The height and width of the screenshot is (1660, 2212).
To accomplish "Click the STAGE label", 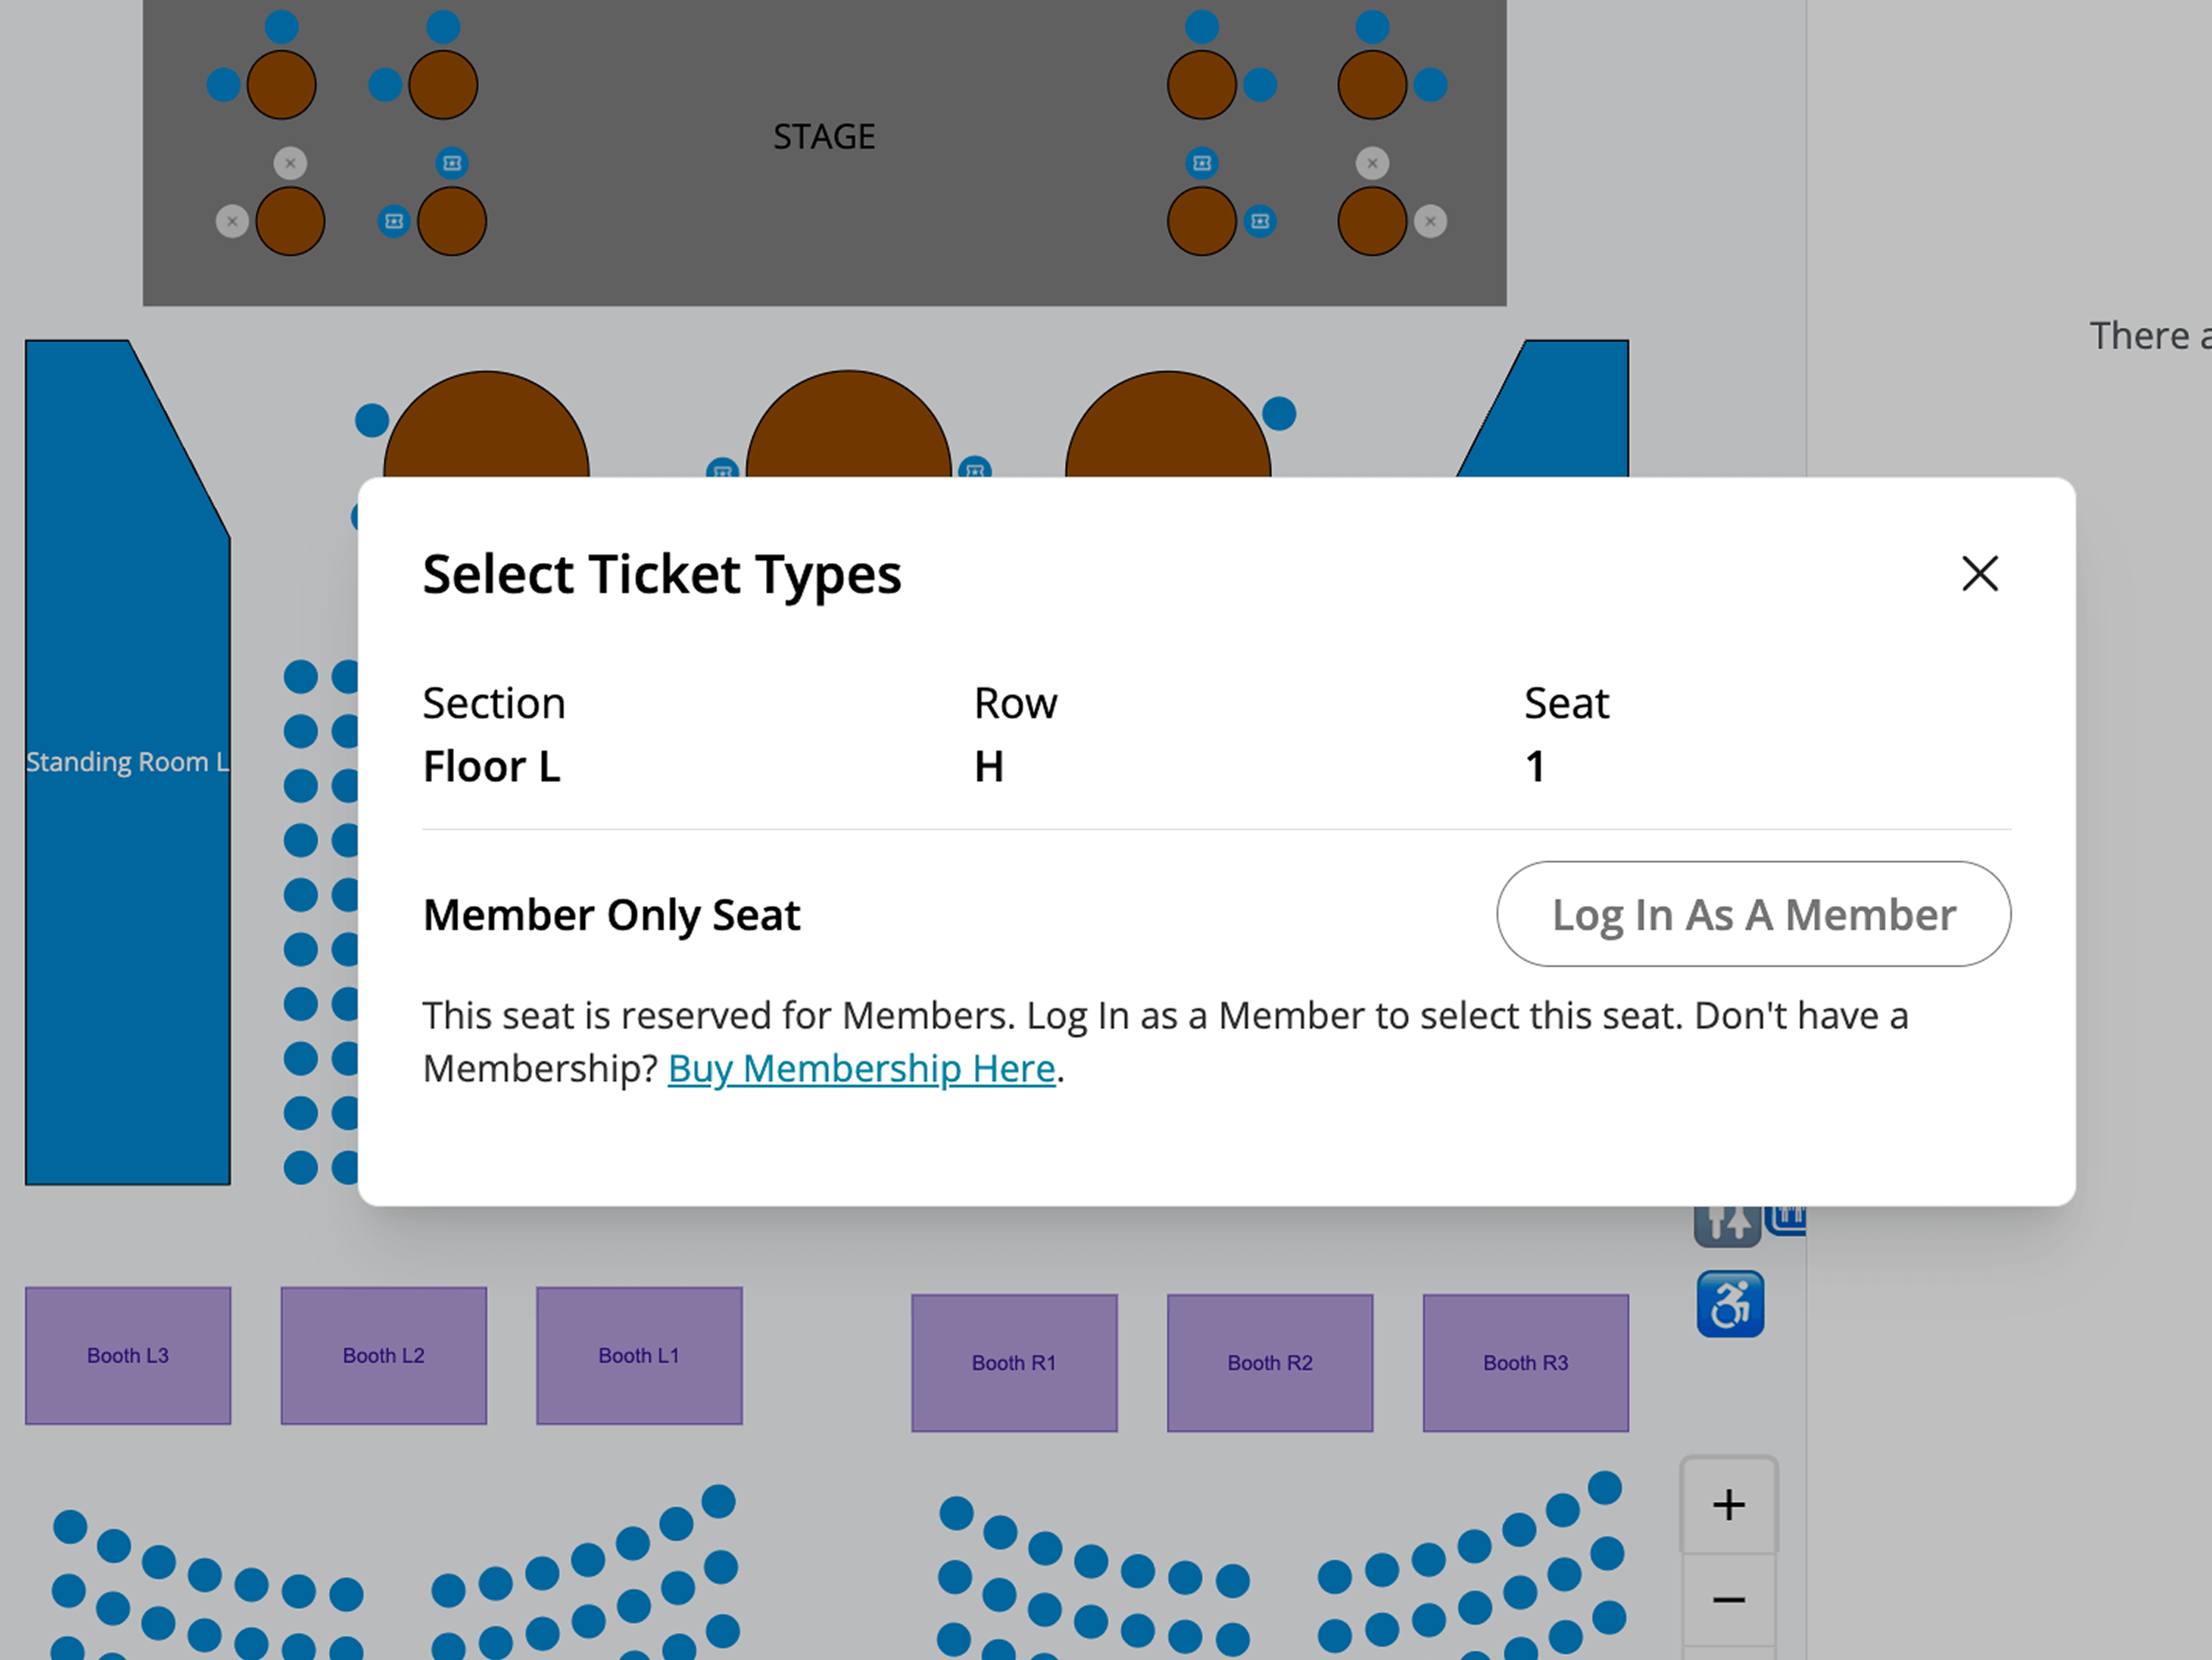I will (x=824, y=136).
